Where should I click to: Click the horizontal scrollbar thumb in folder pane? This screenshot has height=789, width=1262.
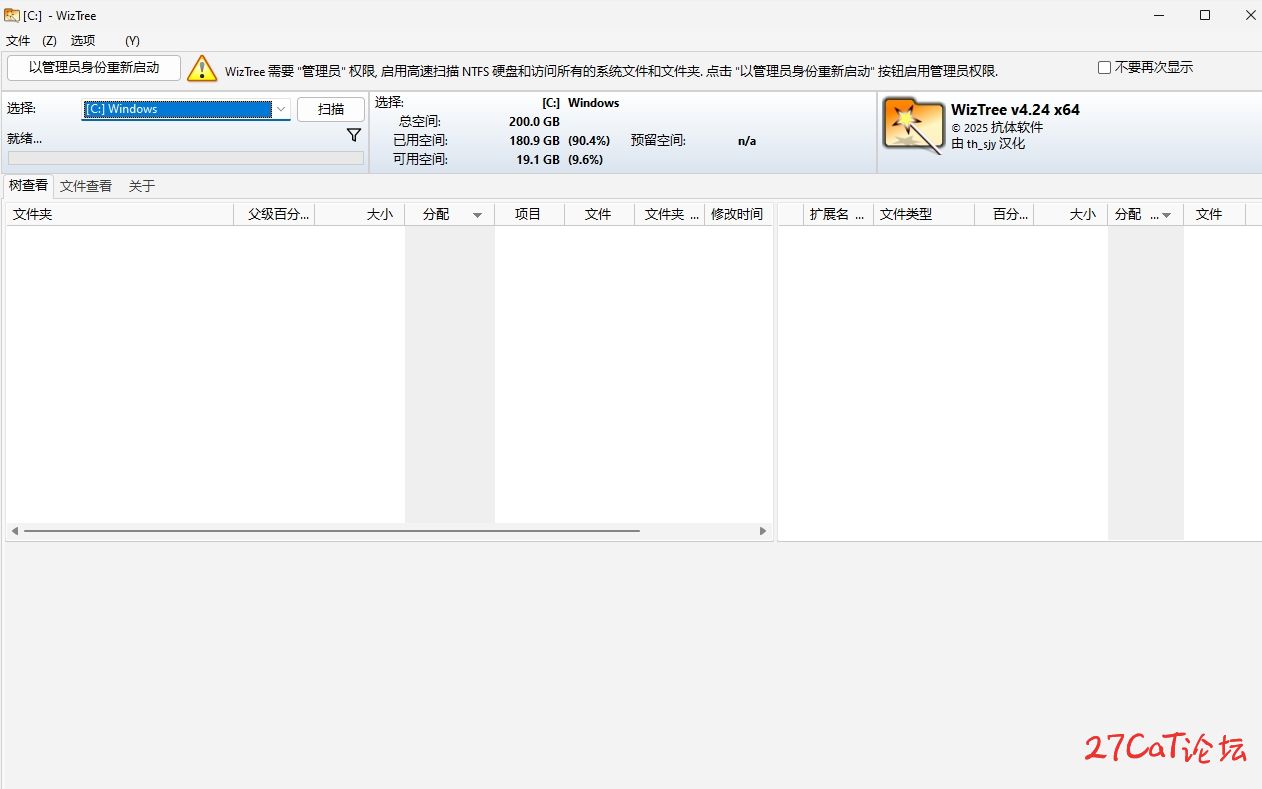tap(332, 531)
